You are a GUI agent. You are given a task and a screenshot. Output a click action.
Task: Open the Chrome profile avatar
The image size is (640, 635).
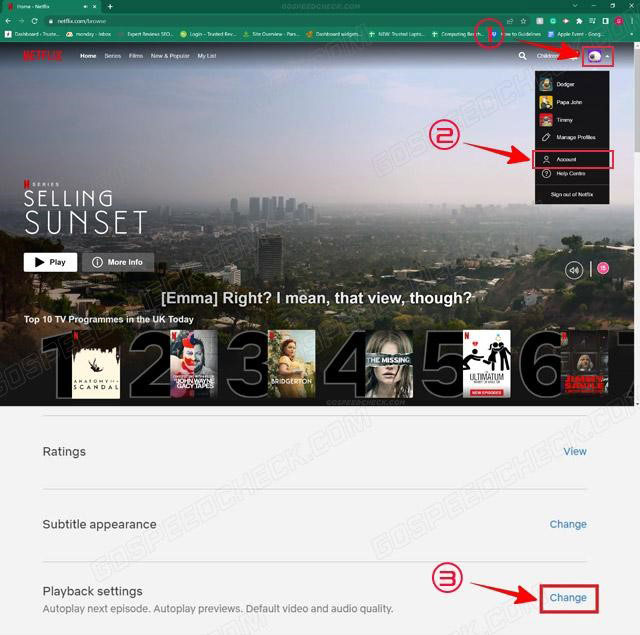(619, 21)
